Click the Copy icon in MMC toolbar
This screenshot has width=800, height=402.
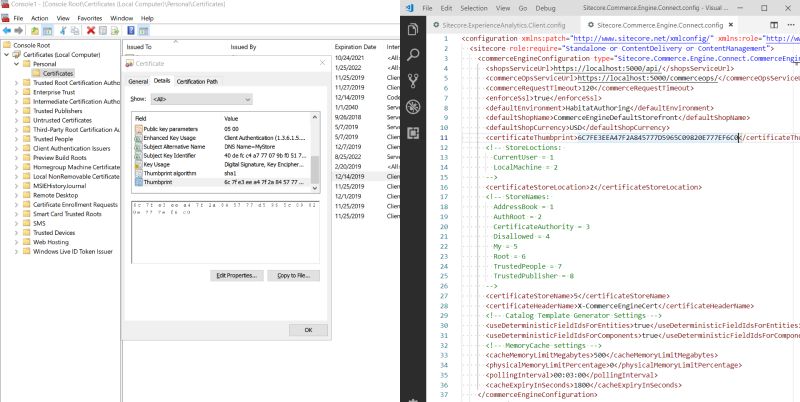[75, 31]
